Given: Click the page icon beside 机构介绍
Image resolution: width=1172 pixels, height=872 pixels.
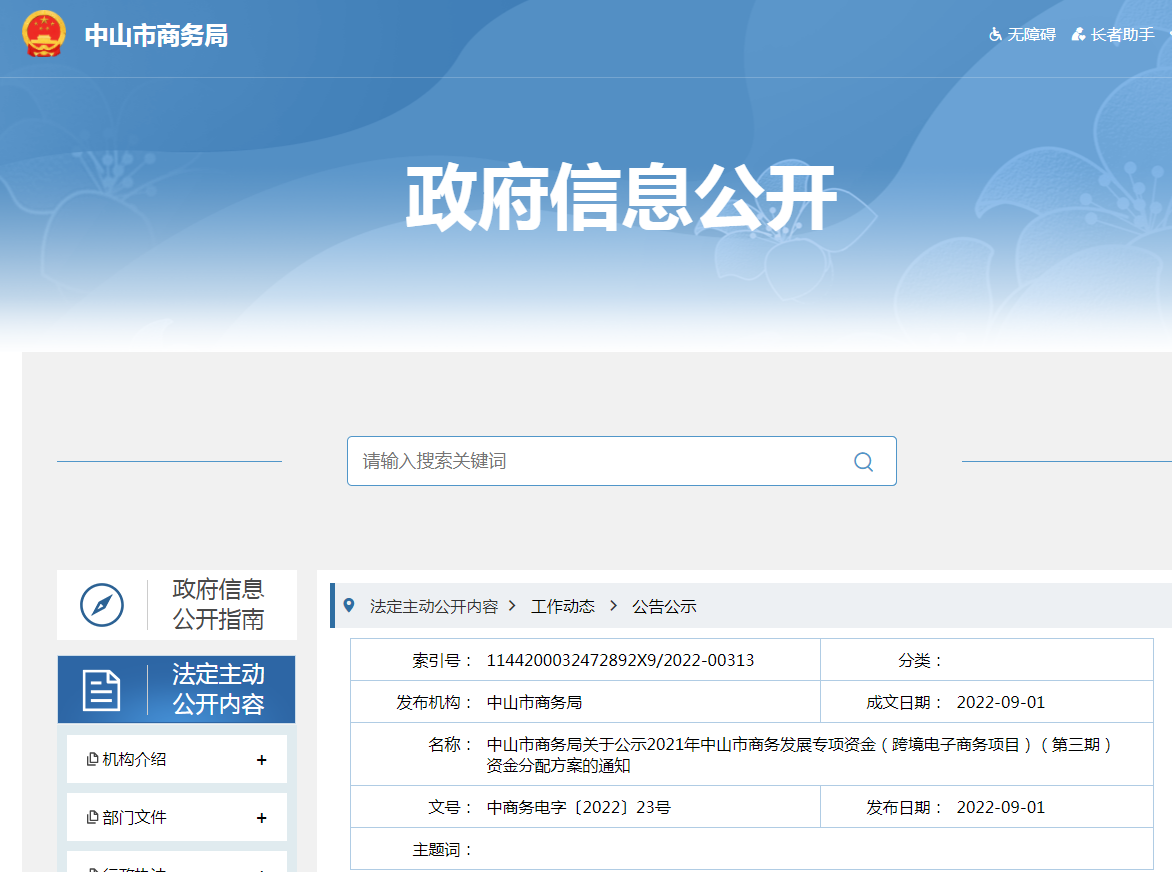Looking at the screenshot, I should pos(93,760).
